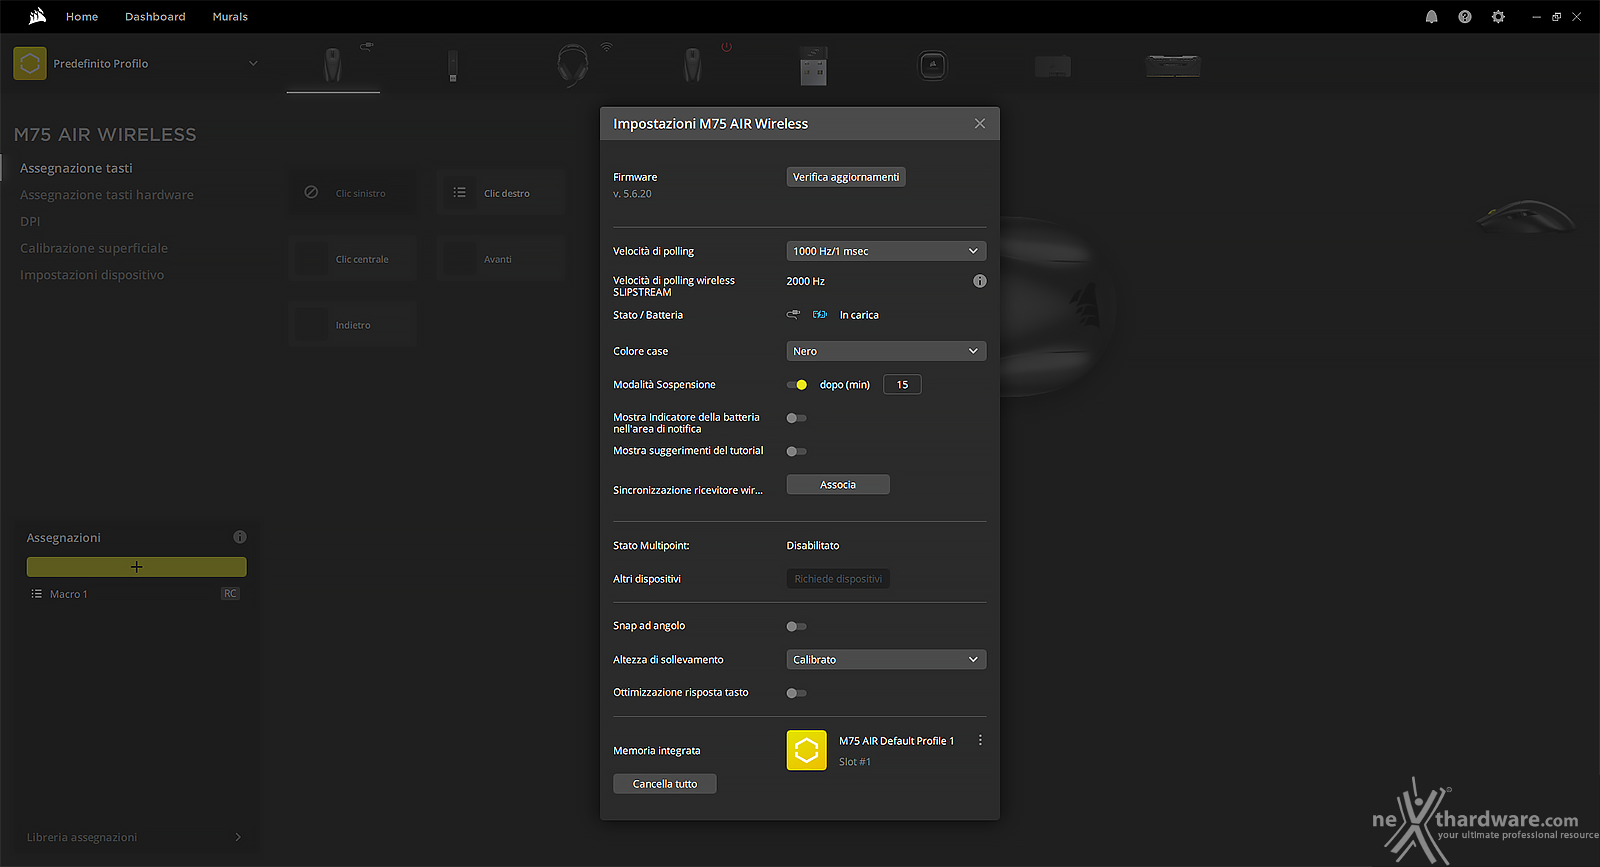Screen dimensions: 1600x867
Task: Open the Dashboard menu
Action: [155, 17]
